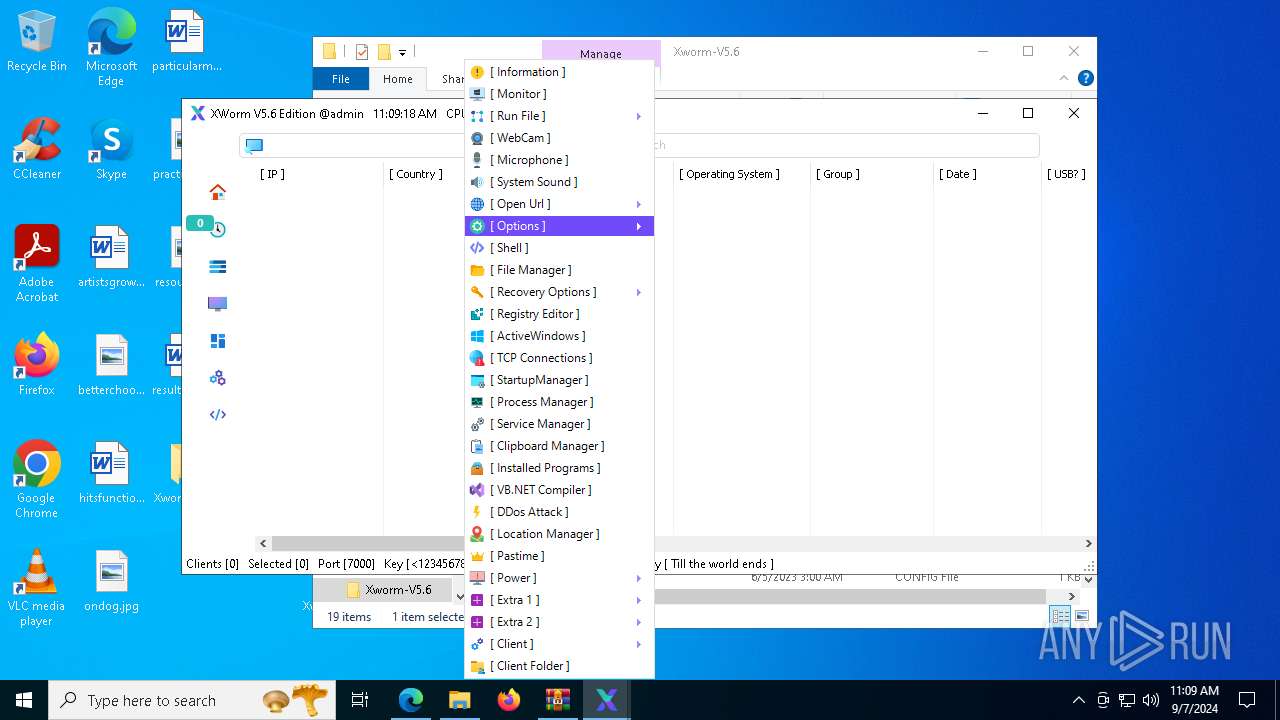1280x720 pixels.
Task: Expand the Run File submenu arrow
Action: tap(638, 116)
